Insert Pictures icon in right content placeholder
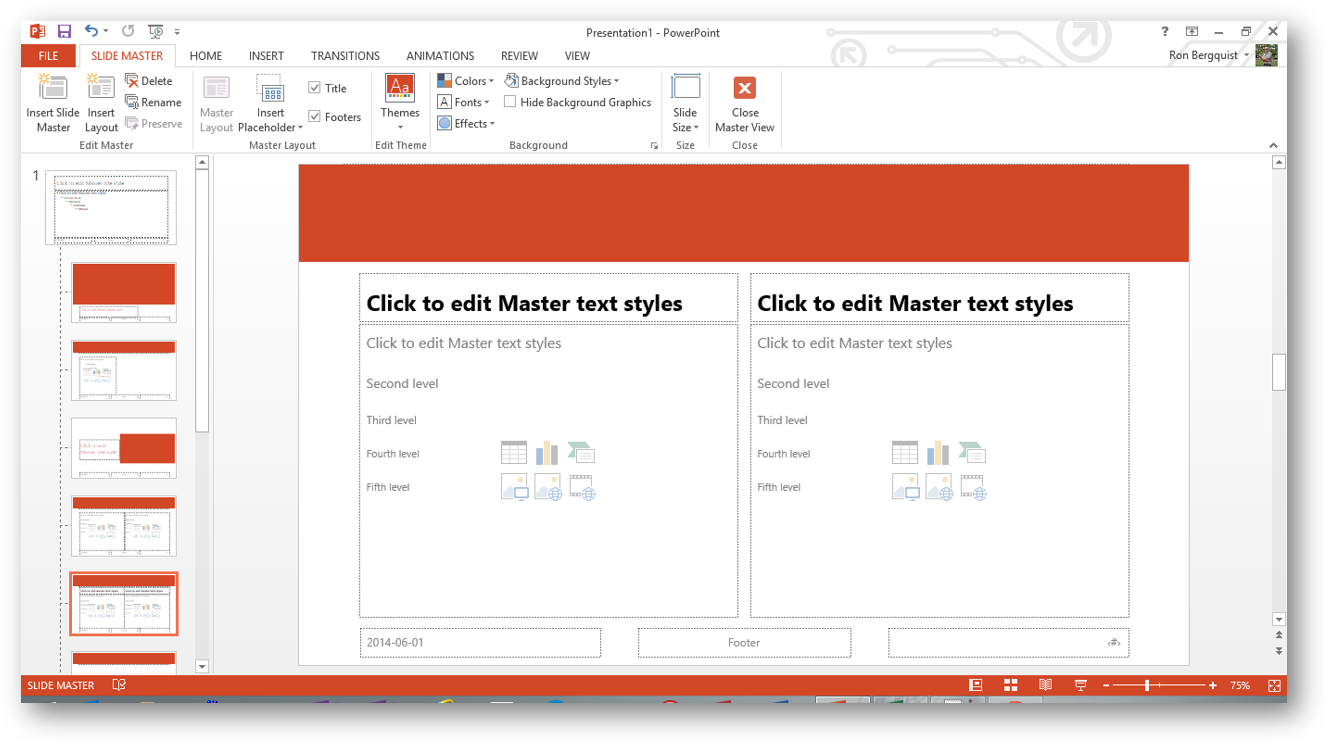Image resolution: width=1328 pixels, height=744 pixels. (x=905, y=487)
